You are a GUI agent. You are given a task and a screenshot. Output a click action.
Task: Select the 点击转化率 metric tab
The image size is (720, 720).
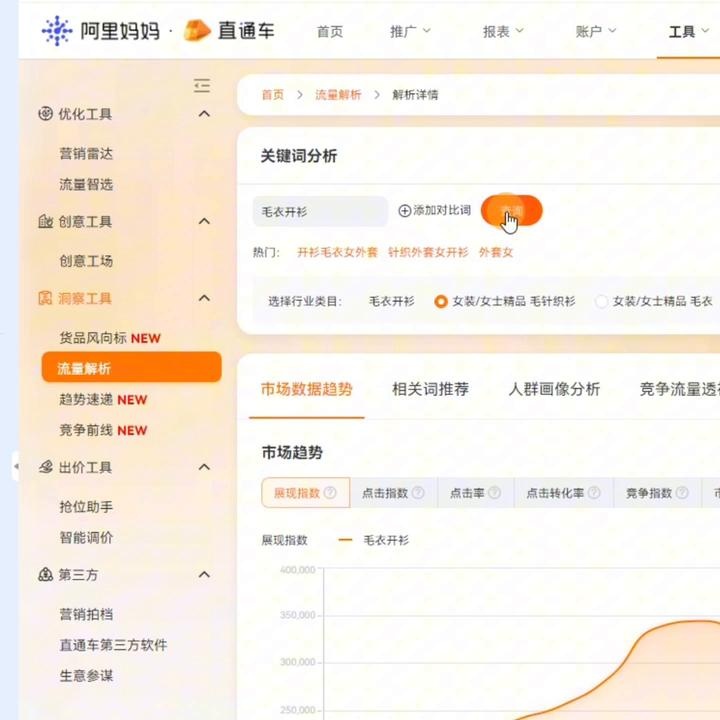563,493
